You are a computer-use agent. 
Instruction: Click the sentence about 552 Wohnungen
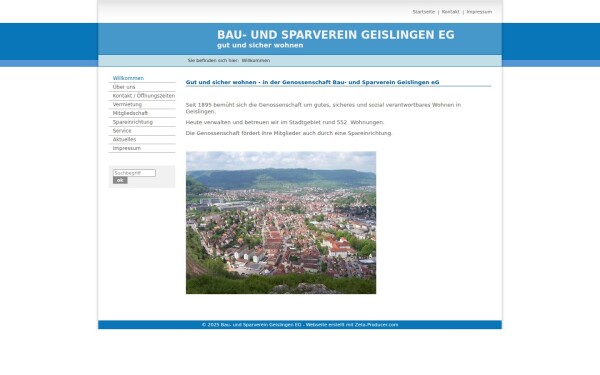coord(285,122)
